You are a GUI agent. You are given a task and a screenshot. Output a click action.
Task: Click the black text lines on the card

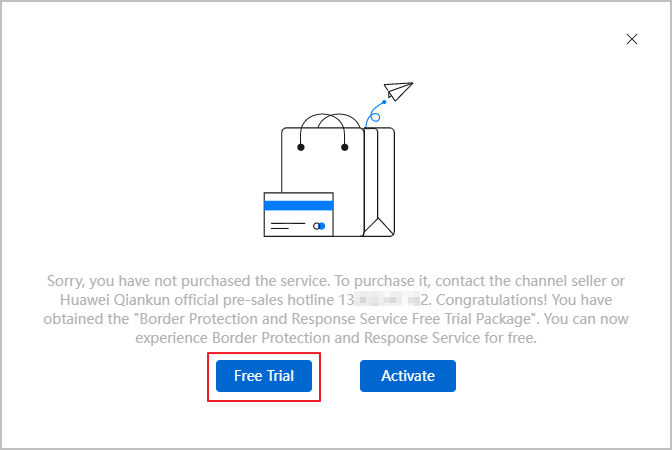point(288,226)
